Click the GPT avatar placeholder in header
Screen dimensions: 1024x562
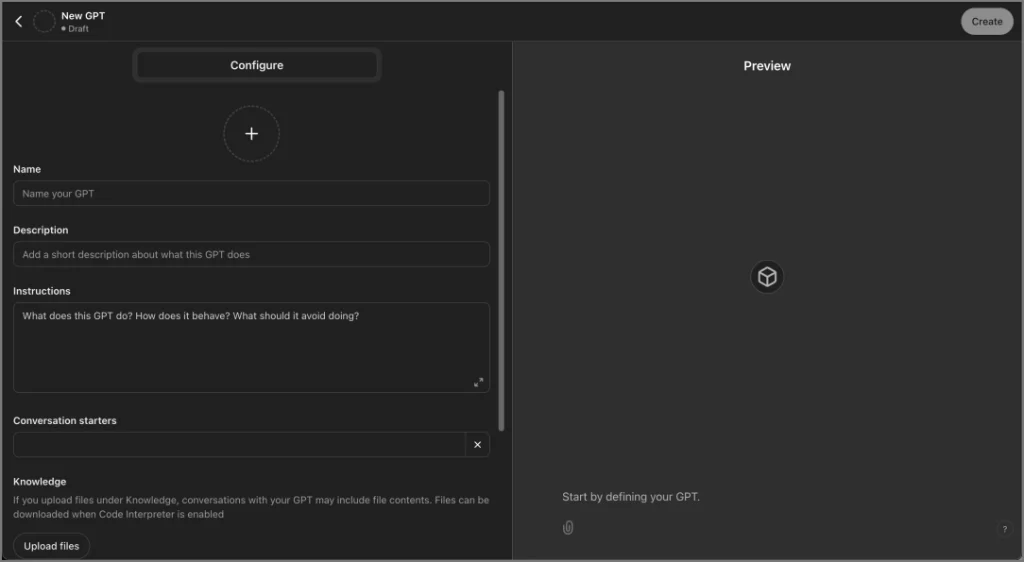(44, 21)
